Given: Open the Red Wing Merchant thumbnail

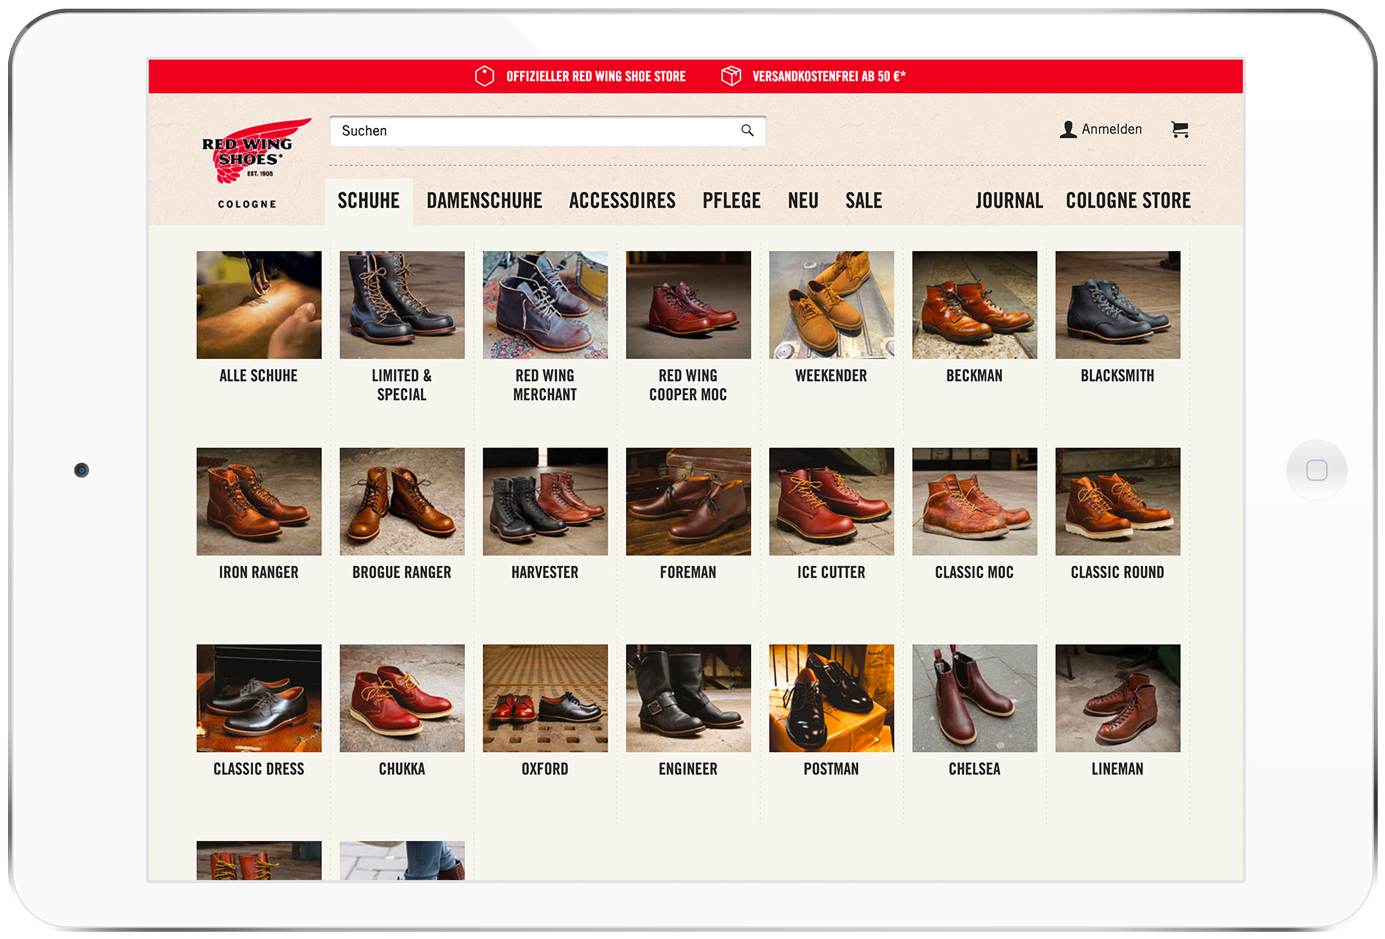Looking at the screenshot, I should click(545, 305).
